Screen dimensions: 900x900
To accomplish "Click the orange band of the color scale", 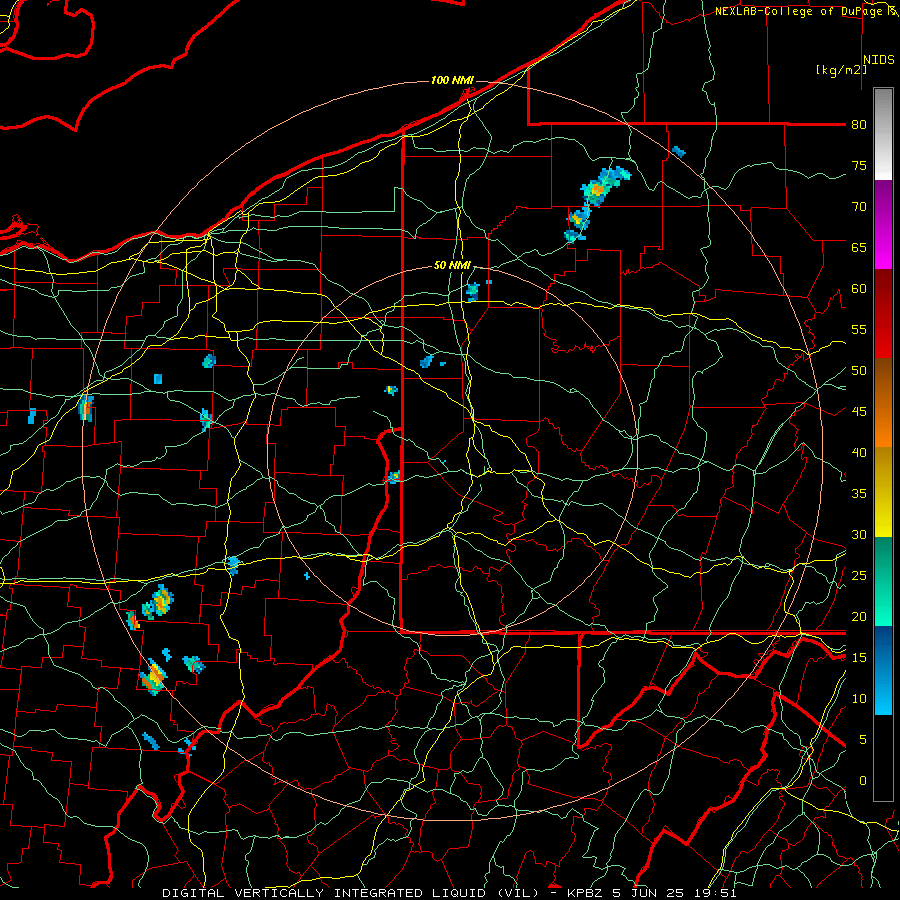I will [x=883, y=403].
